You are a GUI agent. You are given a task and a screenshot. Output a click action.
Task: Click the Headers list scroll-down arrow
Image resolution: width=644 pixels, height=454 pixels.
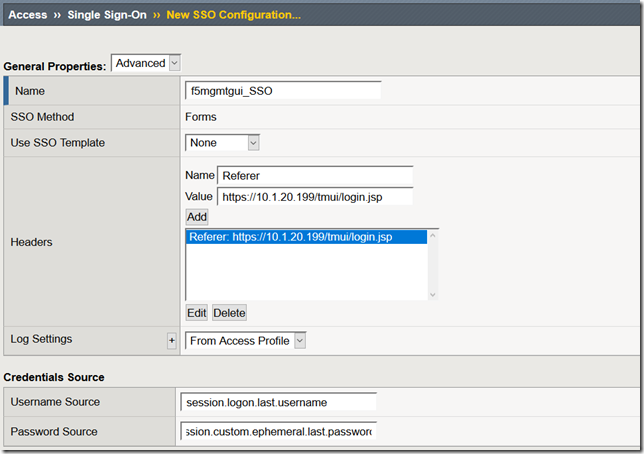(x=433, y=294)
